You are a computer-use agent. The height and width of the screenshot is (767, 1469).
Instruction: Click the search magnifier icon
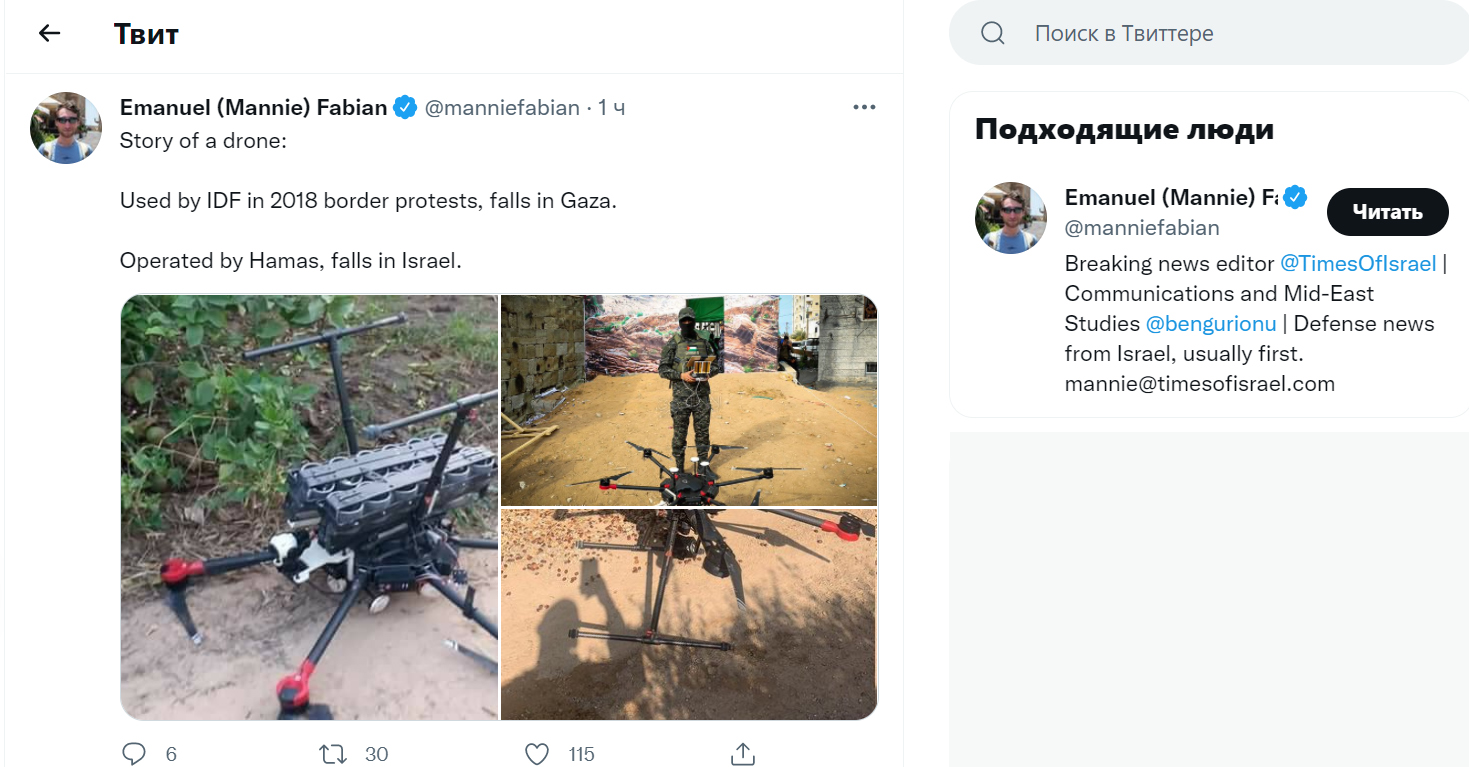(x=992, y=33)
